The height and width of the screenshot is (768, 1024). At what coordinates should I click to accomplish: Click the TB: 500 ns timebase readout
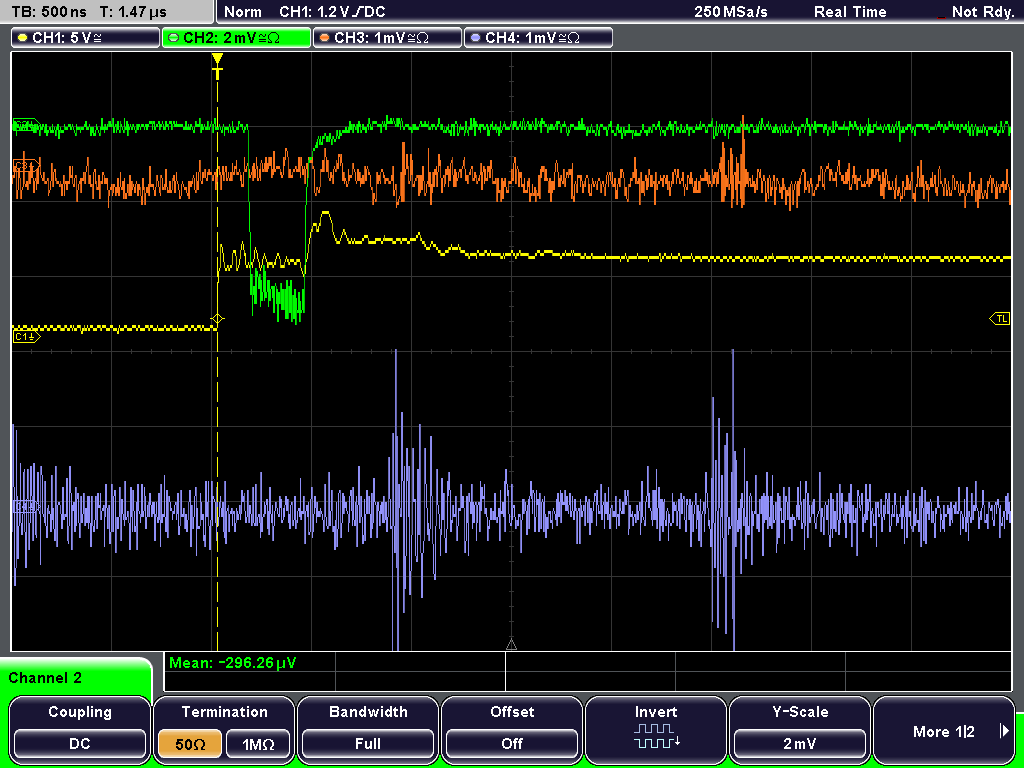click(x=50, y=12)
